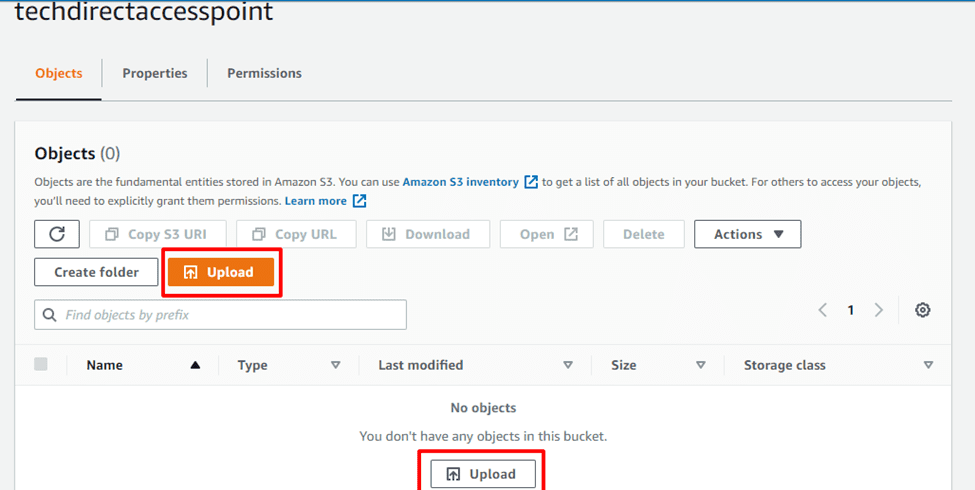Click the No objects message
975x490 pixels.
(483, 408)
